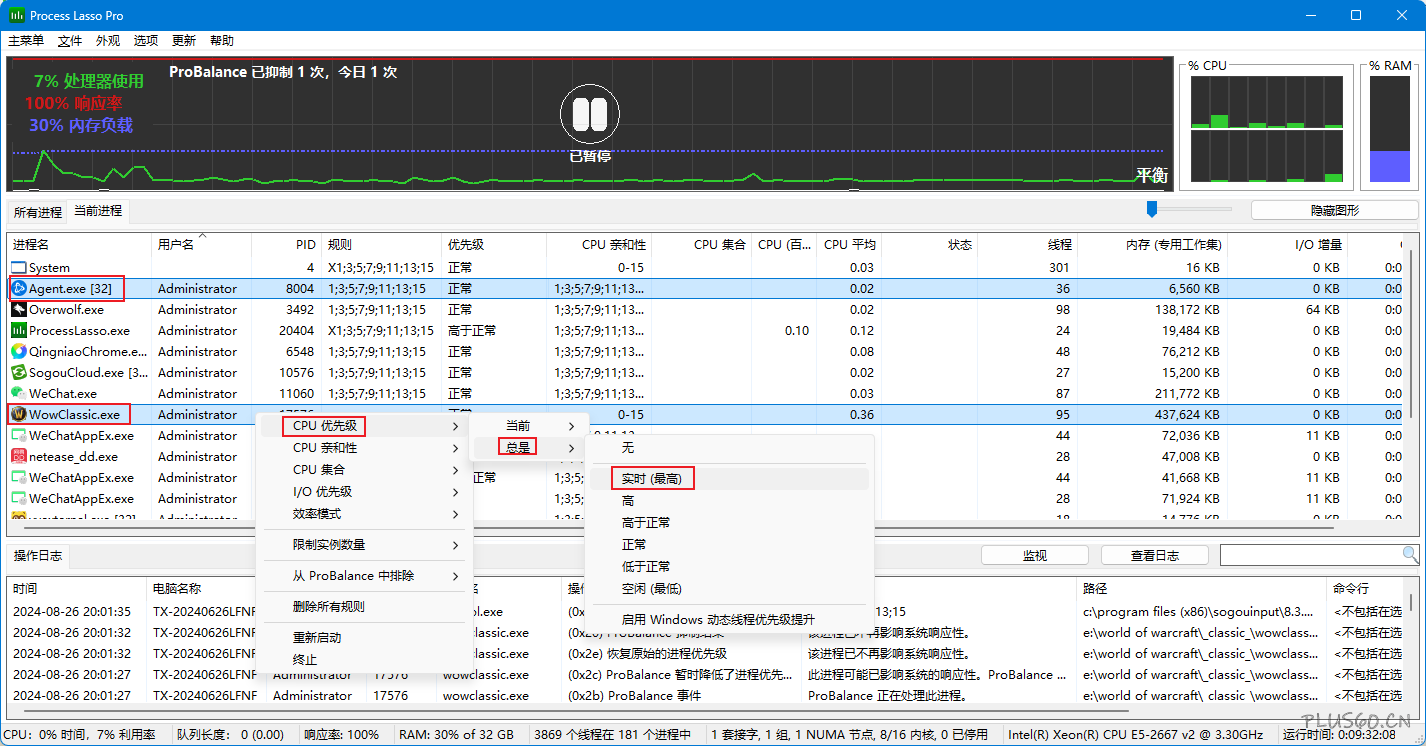Screen dimensions: 1426x746
Task: Click the netease_dd.exe process icon
Action: click(x=18, y=457)
